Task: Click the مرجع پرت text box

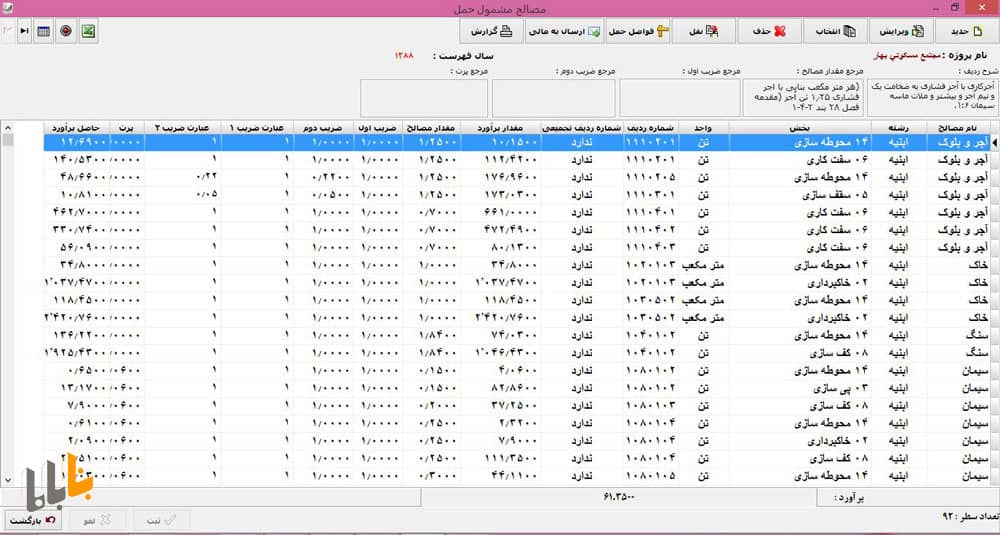Action: coord(424,98)
